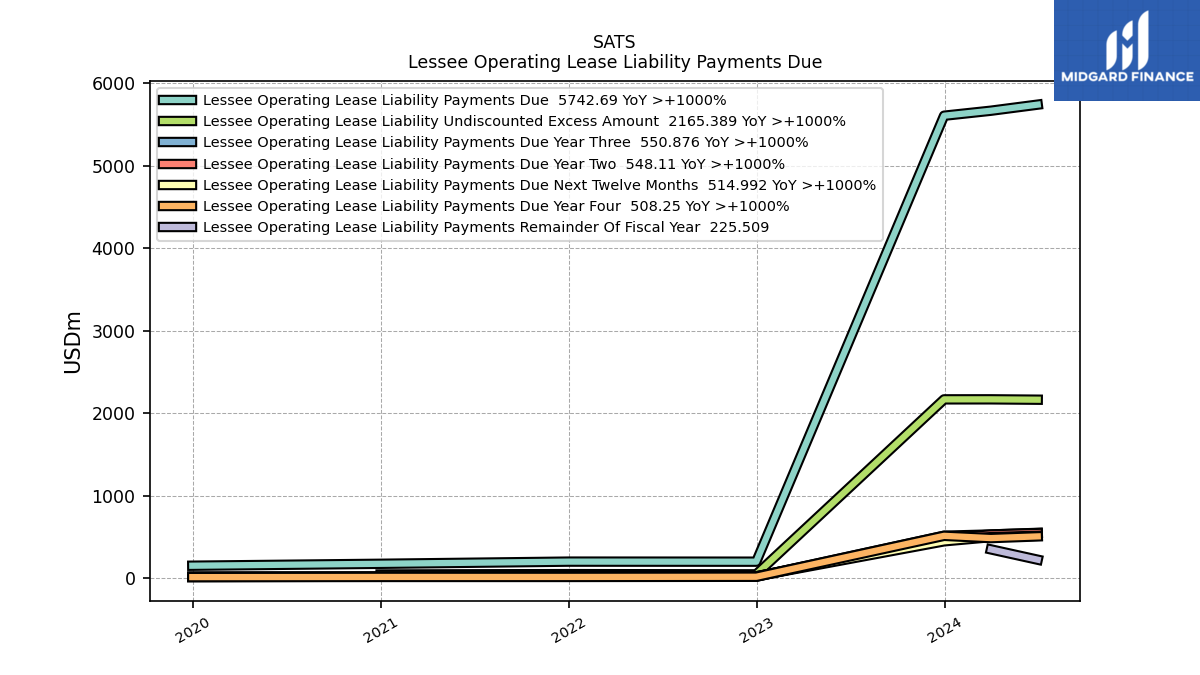The height and width of the screenshot is (675, 1200).
Task: Click the orange legend swatch for Due Year Four
Action: click(x=178, y=206)
